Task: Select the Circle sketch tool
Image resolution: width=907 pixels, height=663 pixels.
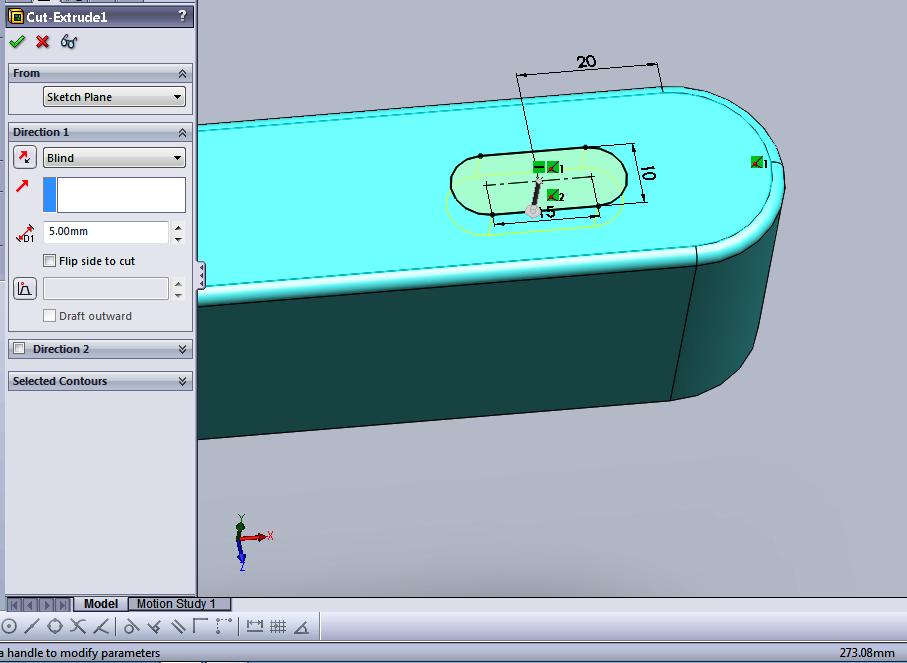Action: (x=9, y=625)
